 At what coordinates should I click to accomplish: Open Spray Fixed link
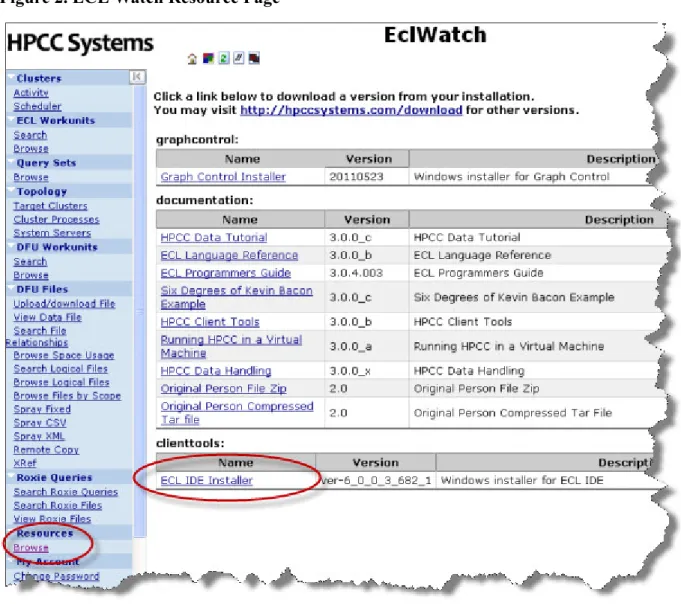click(x=42, y=409)
